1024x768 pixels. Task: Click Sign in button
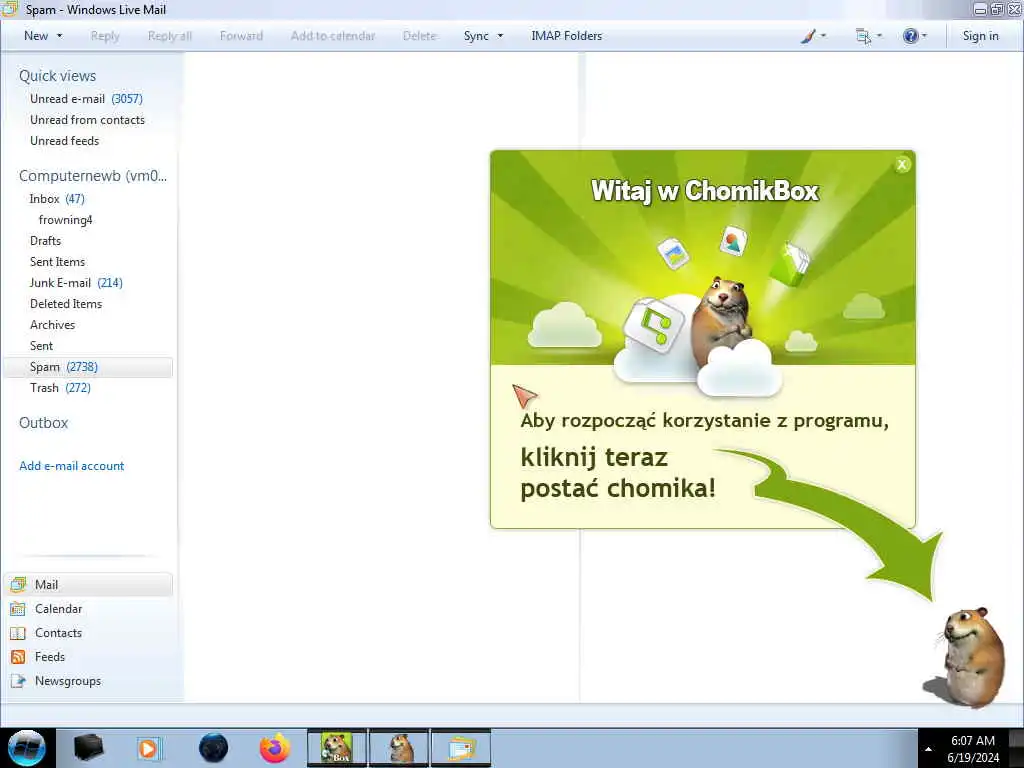pos(980,36)
